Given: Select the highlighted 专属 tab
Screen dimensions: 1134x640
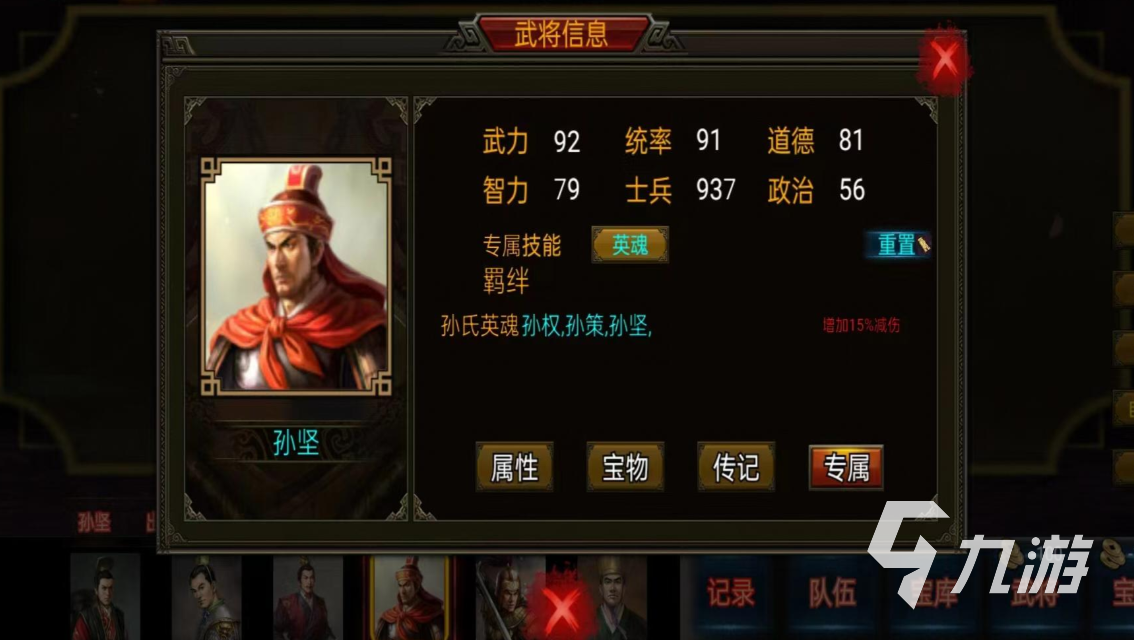Looking at the screenshot, I should click(x=846, y=467).
